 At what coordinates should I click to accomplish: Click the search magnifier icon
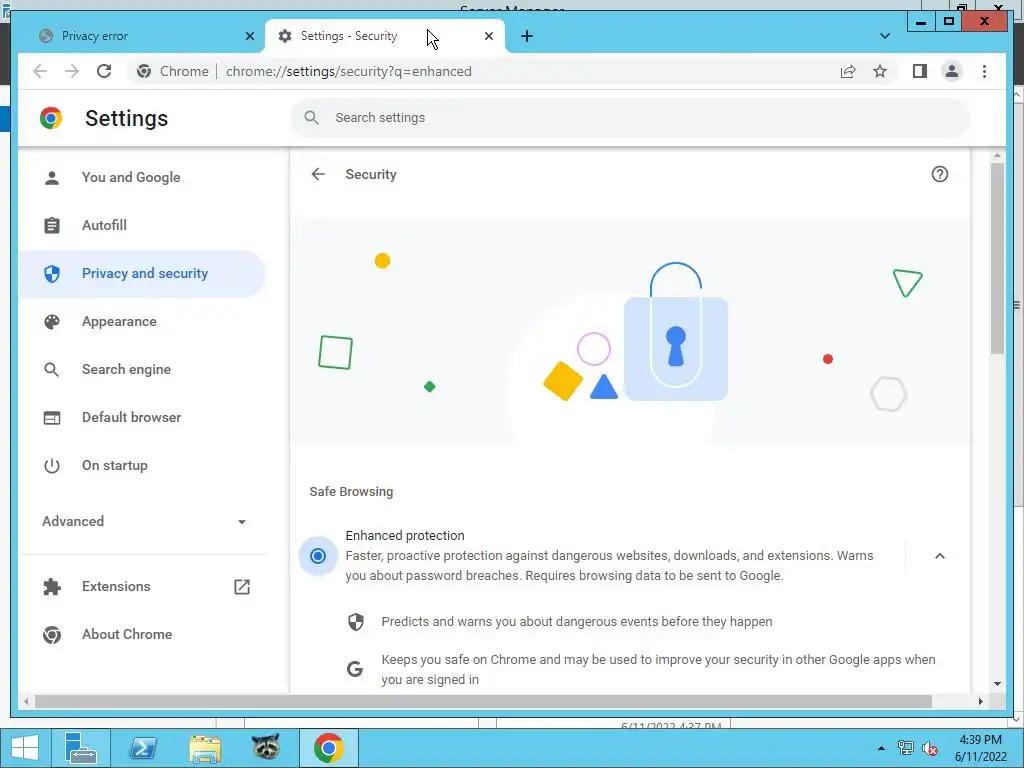312,118
